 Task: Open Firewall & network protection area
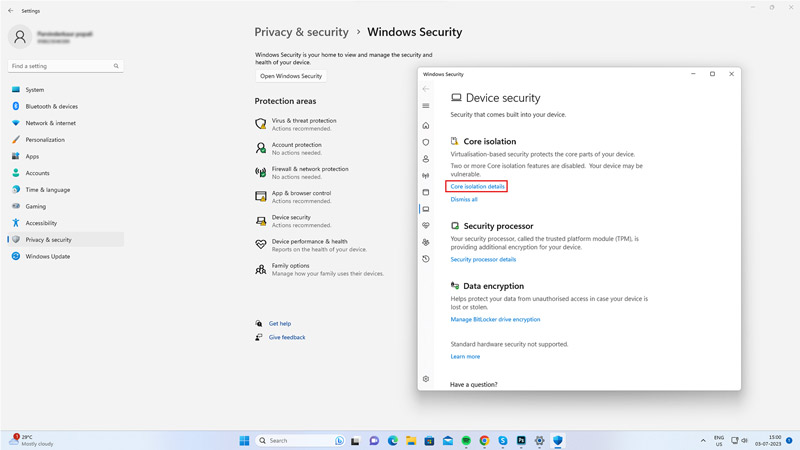(302, 172)
